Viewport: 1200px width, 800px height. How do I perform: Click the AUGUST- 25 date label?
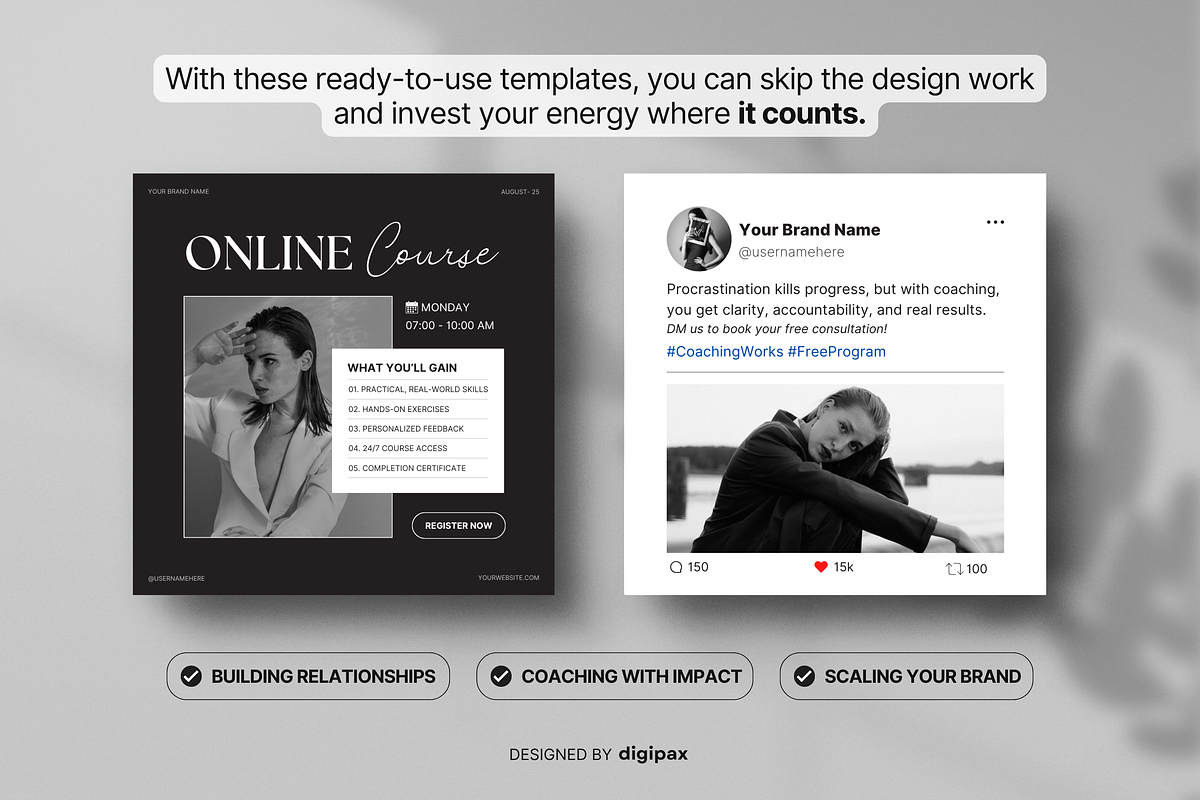[x=520, y=192]
